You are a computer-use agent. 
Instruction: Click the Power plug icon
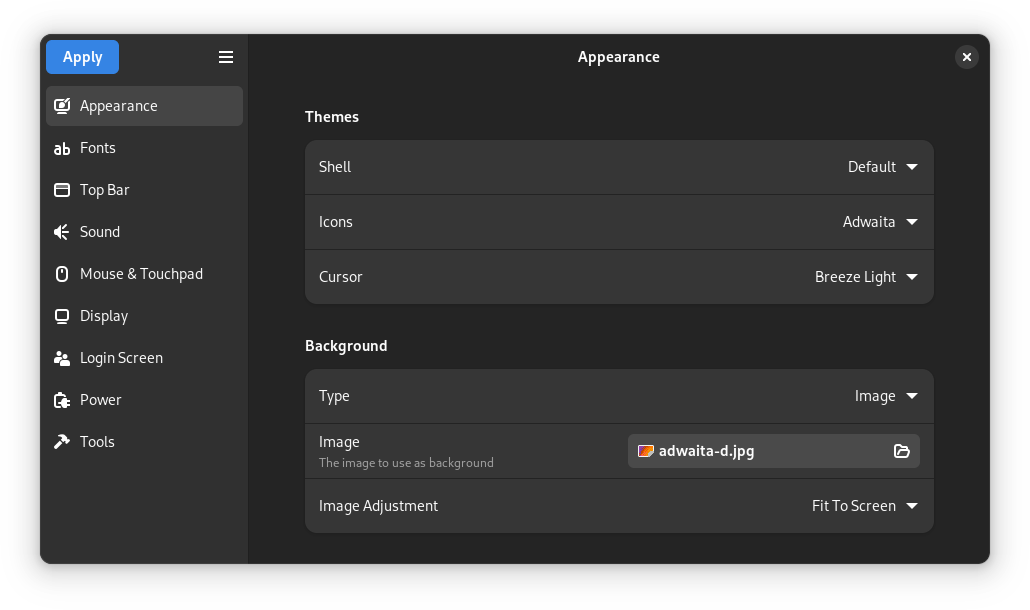click(62, 400)
